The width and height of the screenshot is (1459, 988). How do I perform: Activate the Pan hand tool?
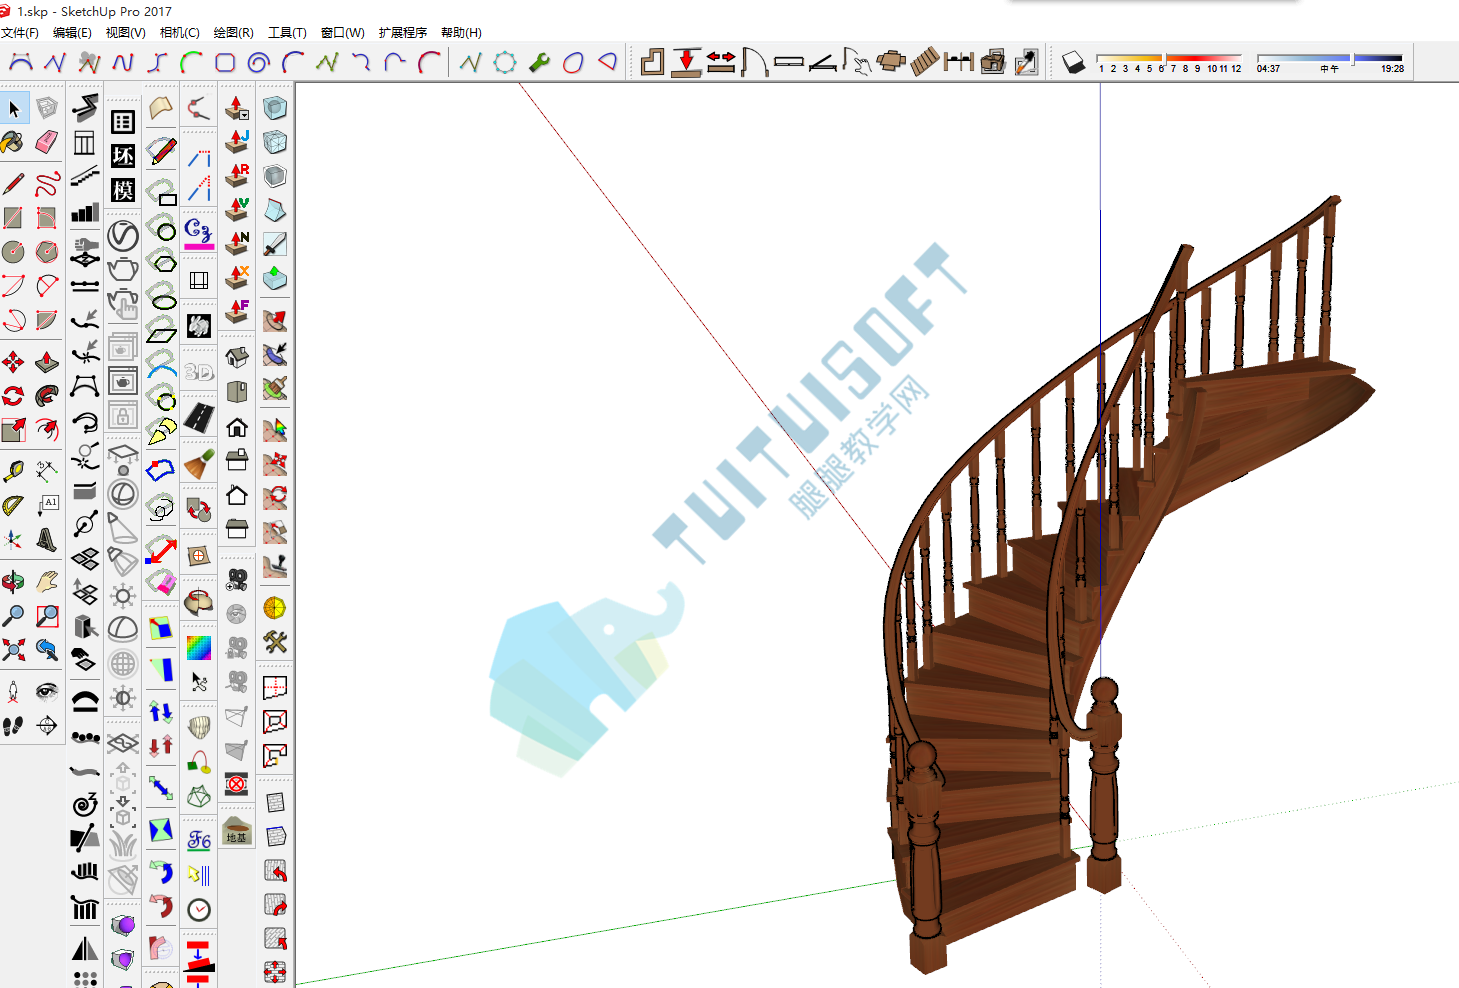[47, 581]
